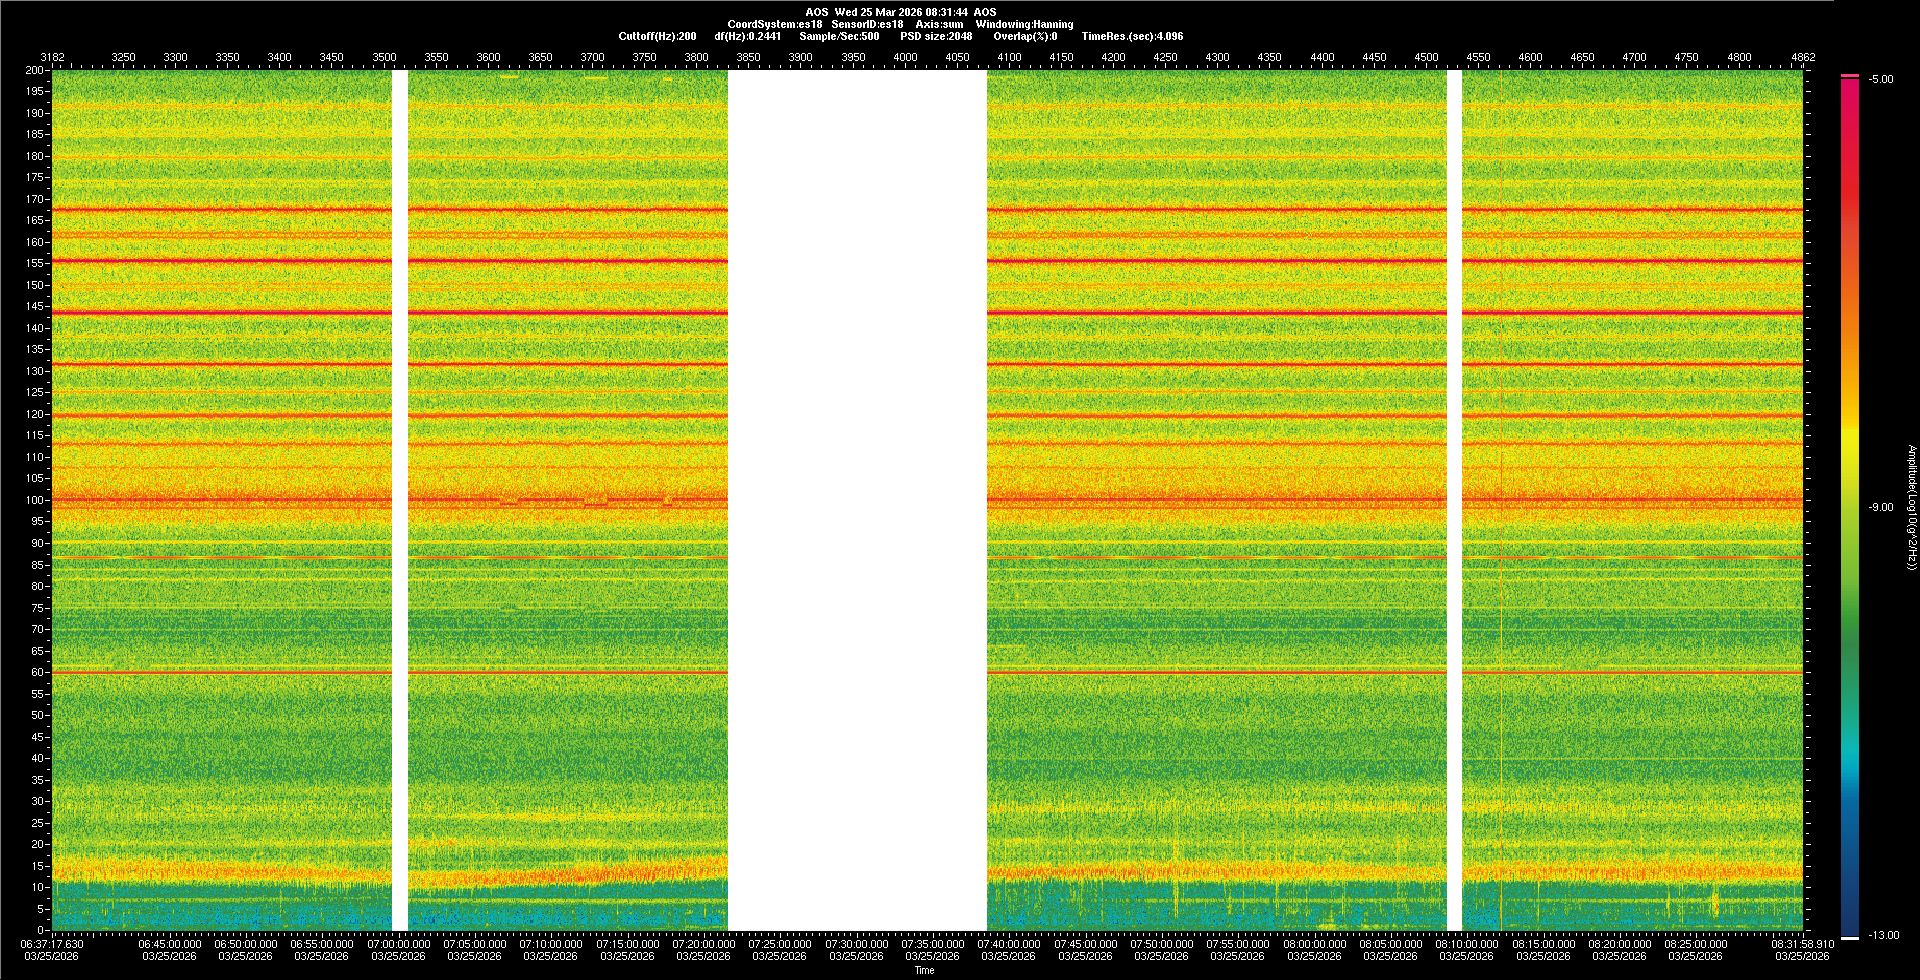This screenshot has width=1920, height=980.
Task: Click the narrow white gap near 07:00:00
Action: (x=400, y=500)
